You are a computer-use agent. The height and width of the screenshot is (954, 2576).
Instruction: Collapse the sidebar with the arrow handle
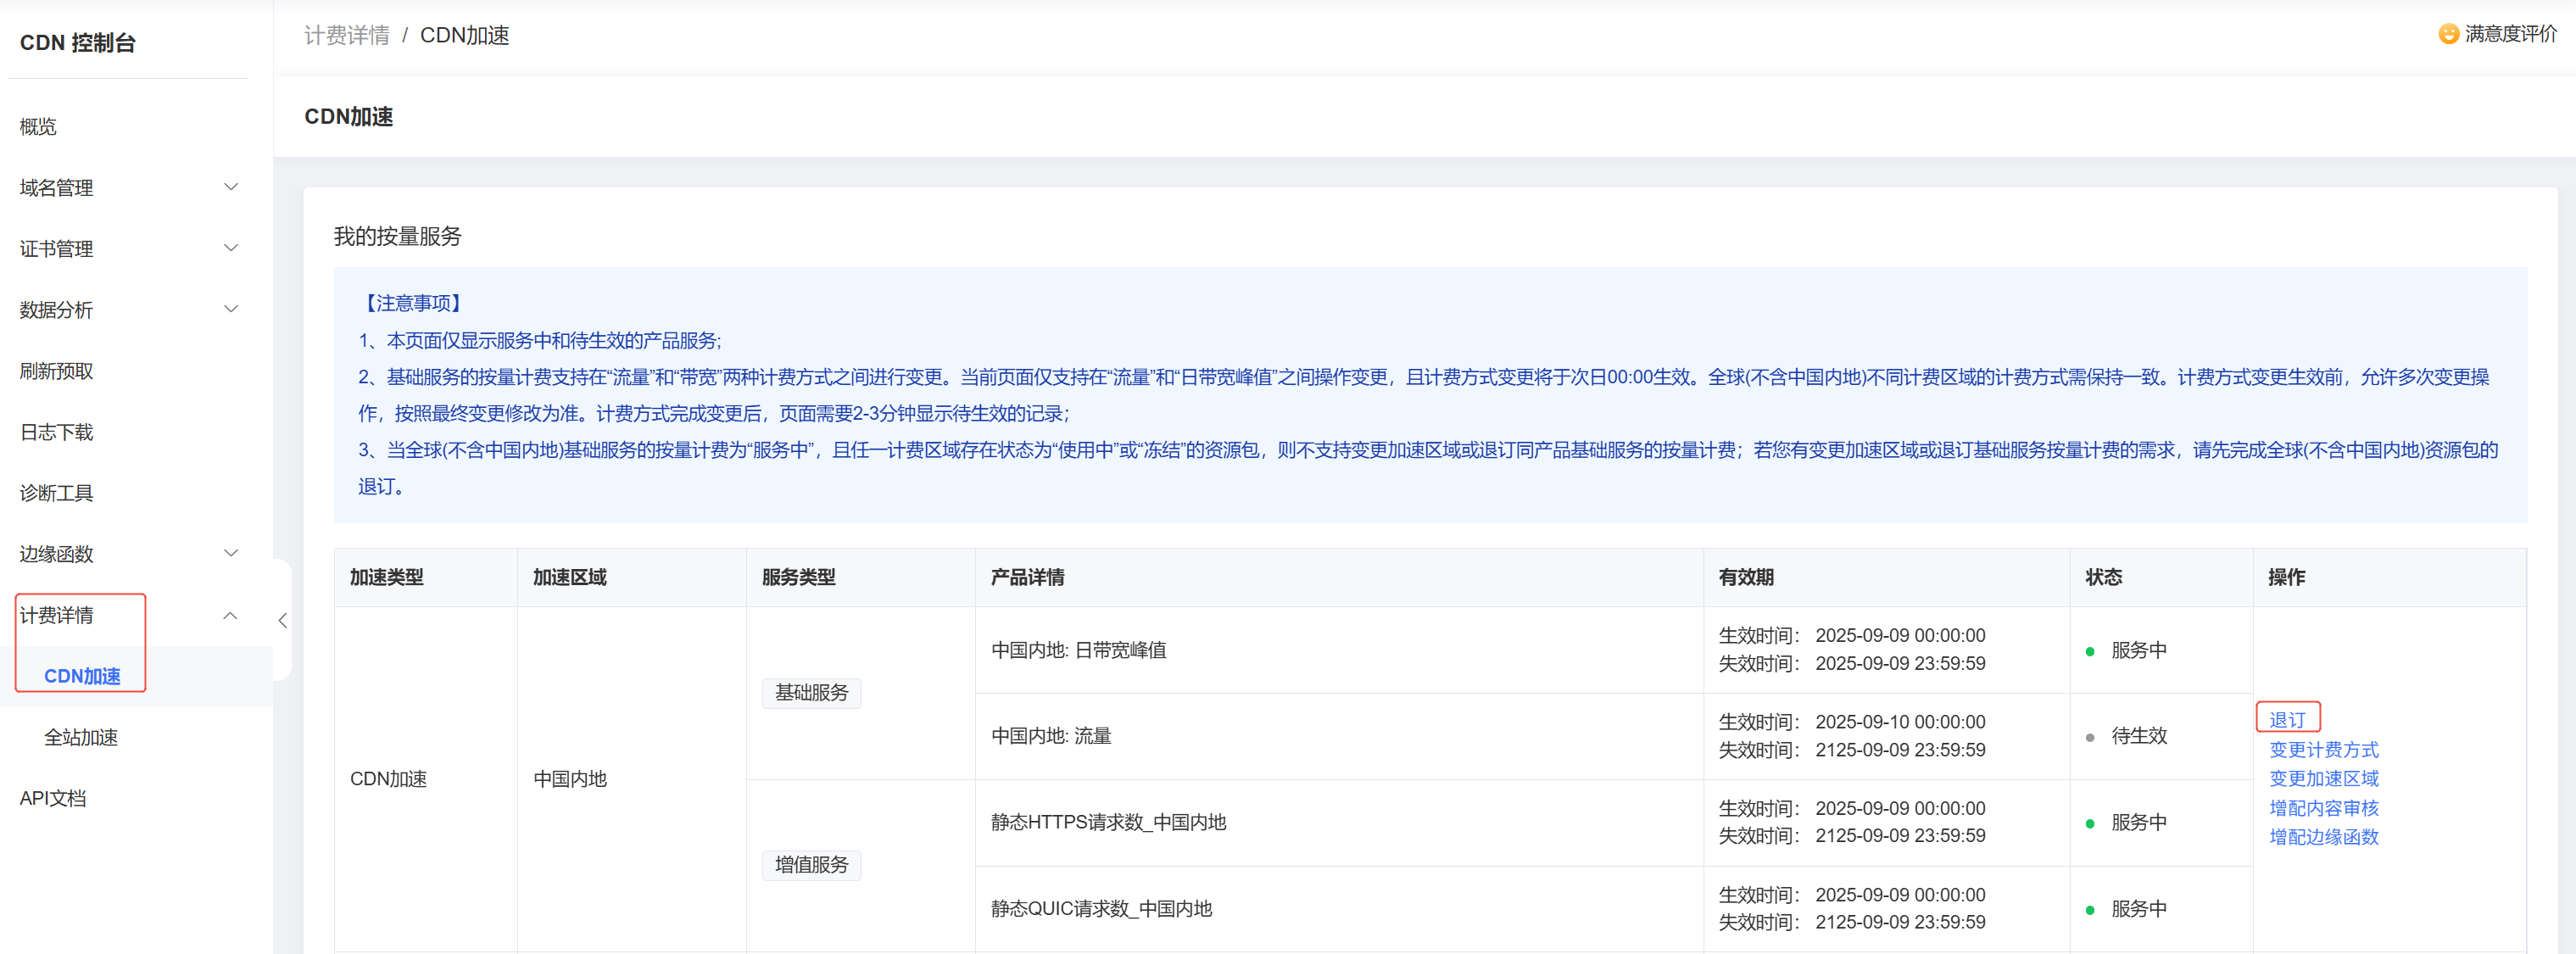point(283,620)
